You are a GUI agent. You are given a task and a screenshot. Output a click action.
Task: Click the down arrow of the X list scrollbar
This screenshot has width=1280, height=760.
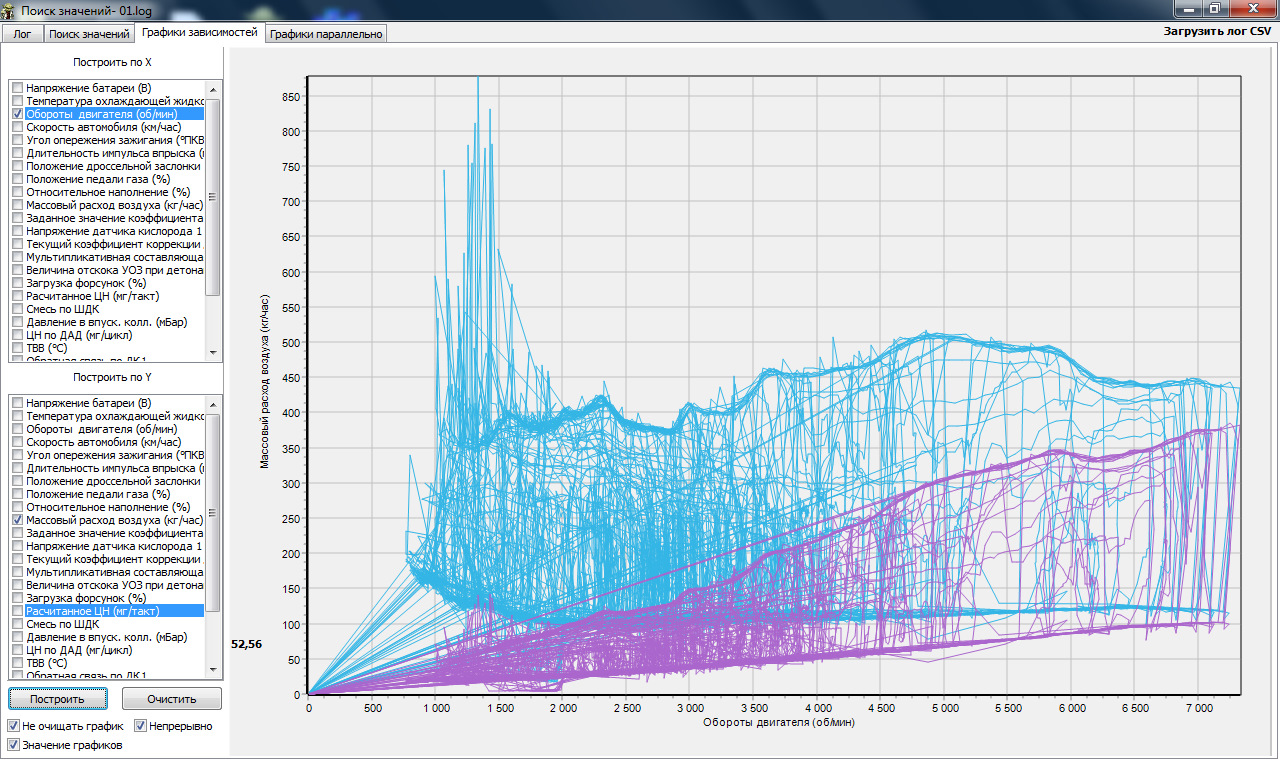coord(213,353)
